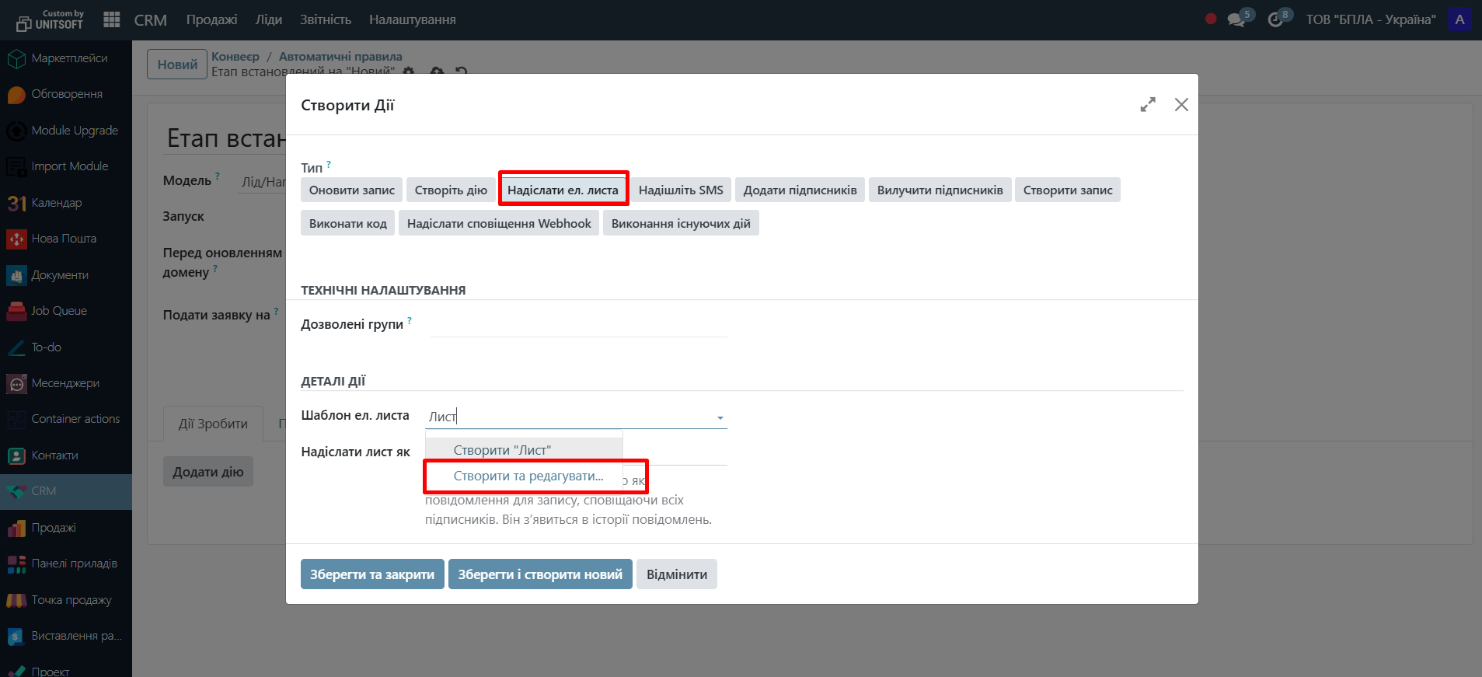Expand the dialog to full screen
1482x677 pixels.
pyautogui.click(x=1148, y=104)
